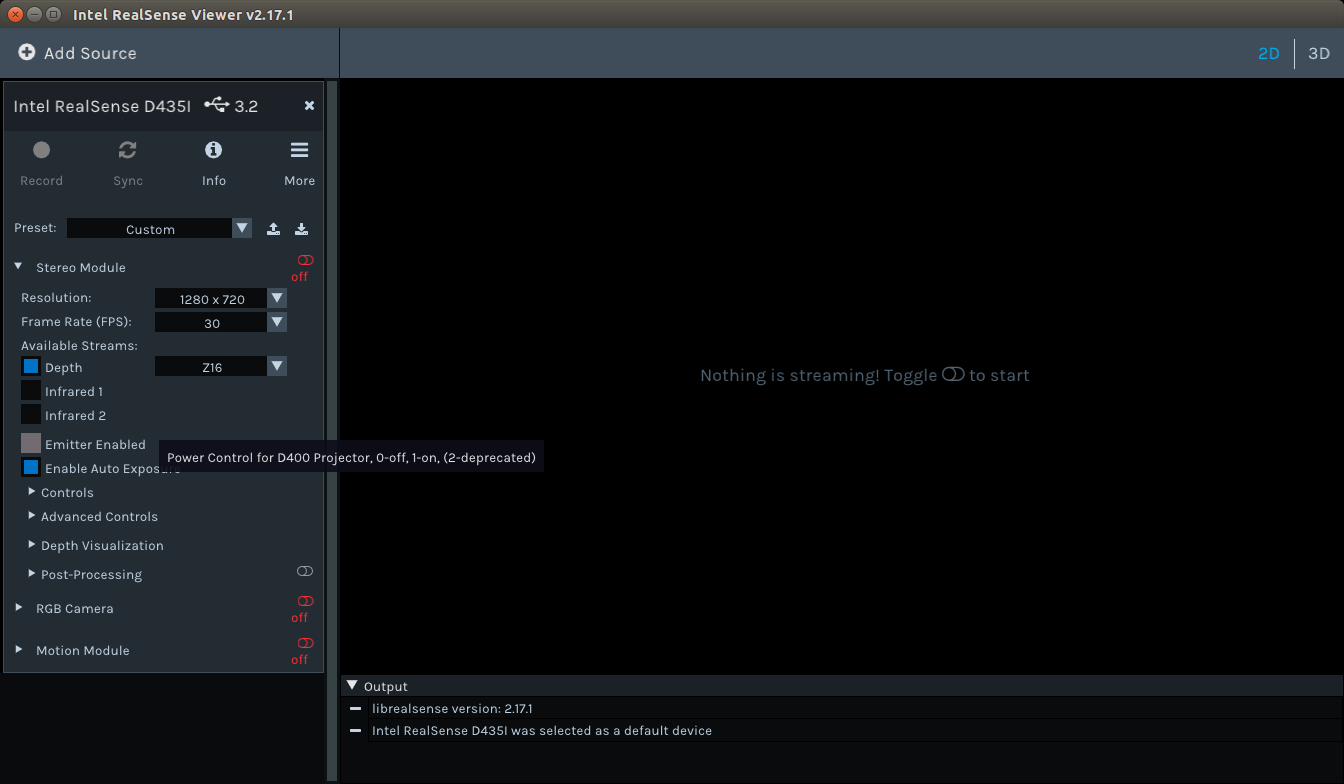Click the save preset download icon
1344x784 pixels.
(x=301, y=229)
